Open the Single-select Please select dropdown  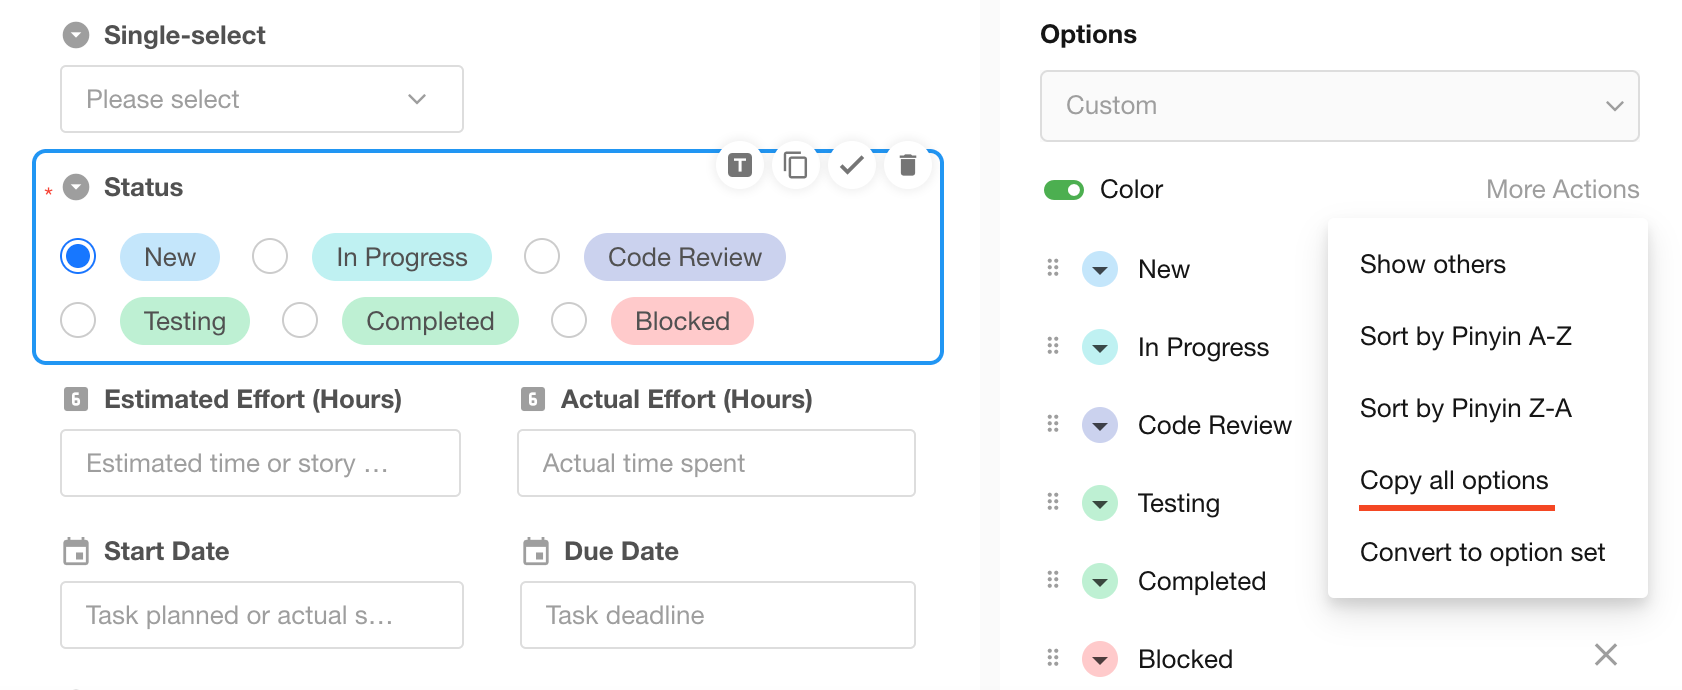pos(262,99)
